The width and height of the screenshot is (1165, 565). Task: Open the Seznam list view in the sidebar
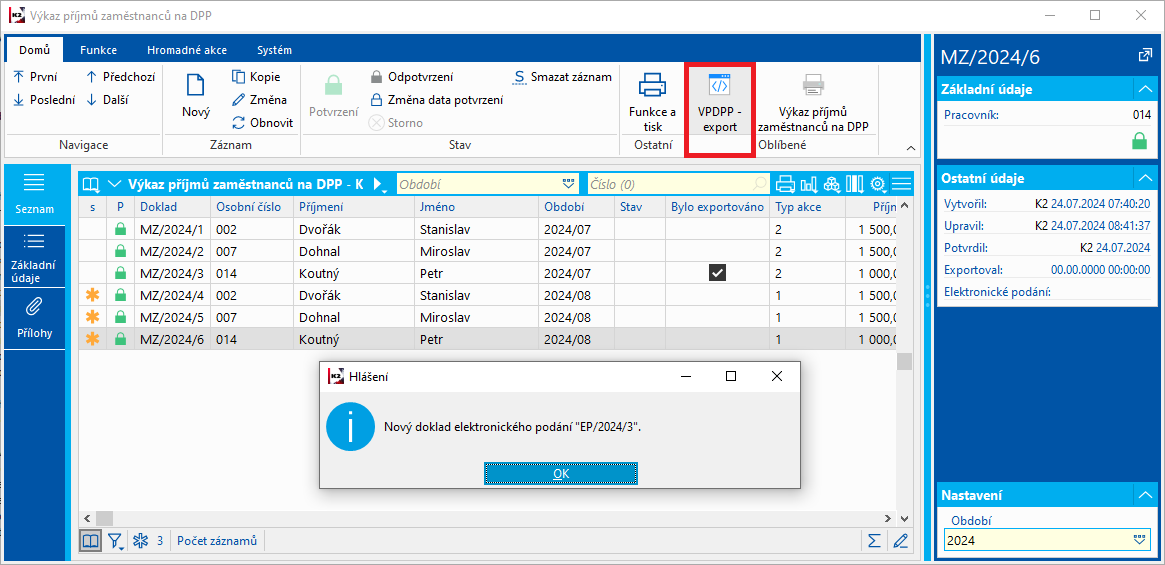point(35,193)
